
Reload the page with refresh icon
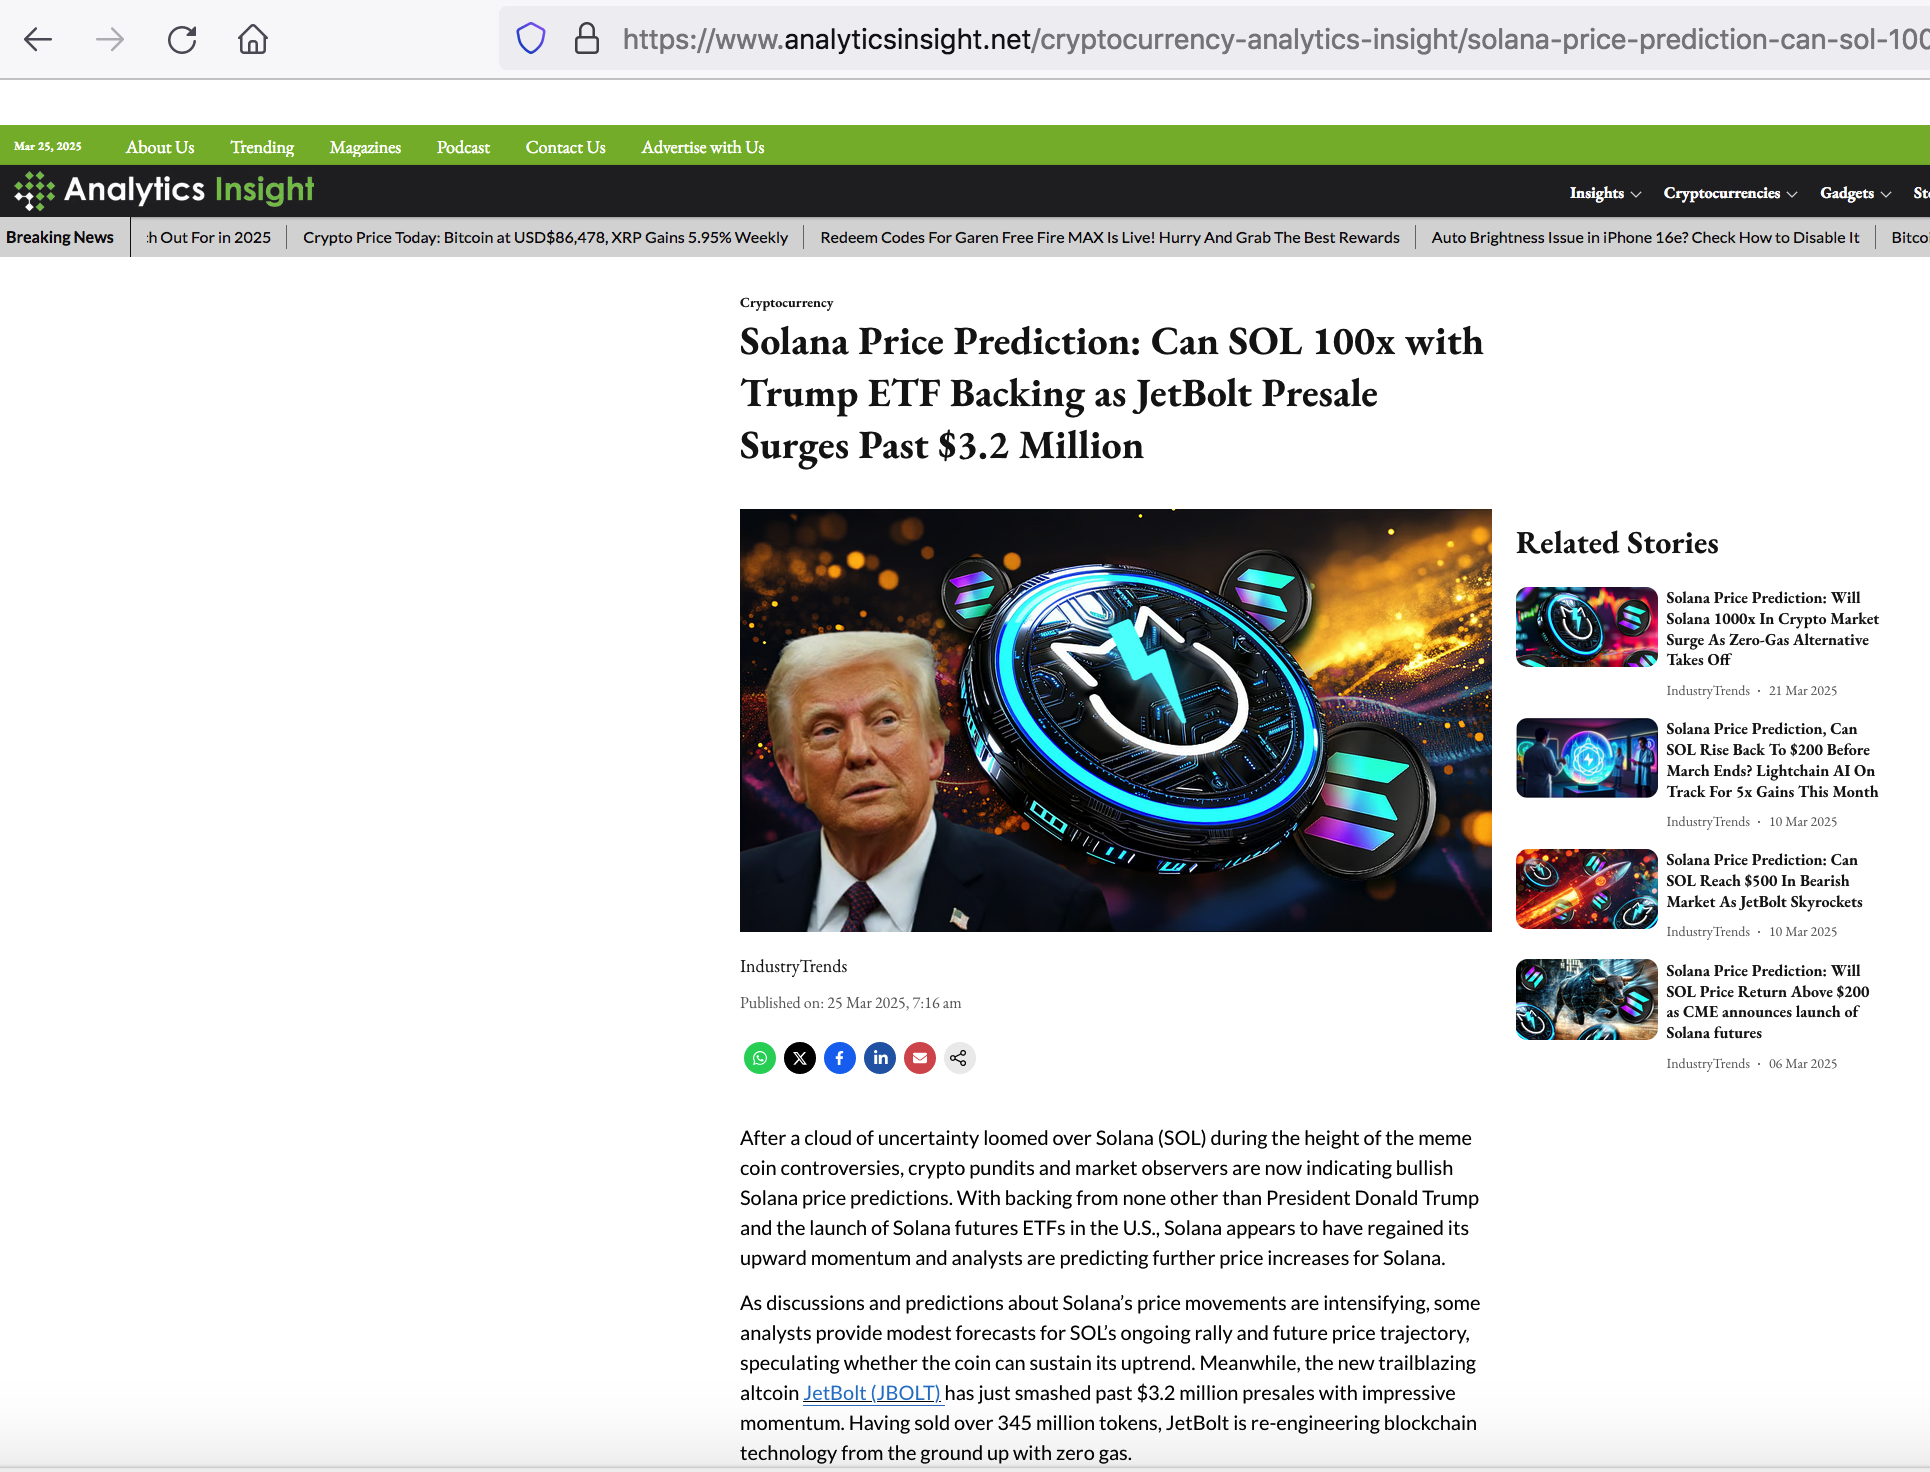pyautogui.click(x=182, y=40)
